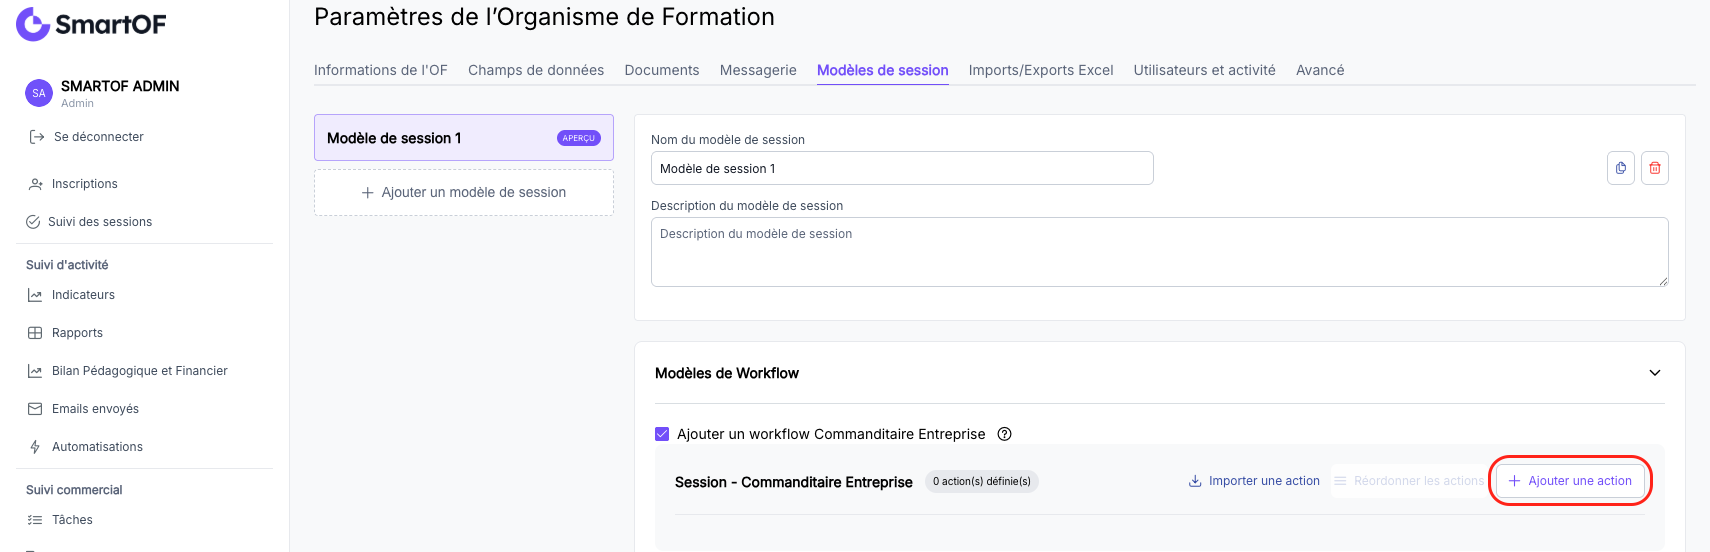The width and height of the screenshot is (1710, 552).
Task: Open the Documents tab
Action: [662, 70]
